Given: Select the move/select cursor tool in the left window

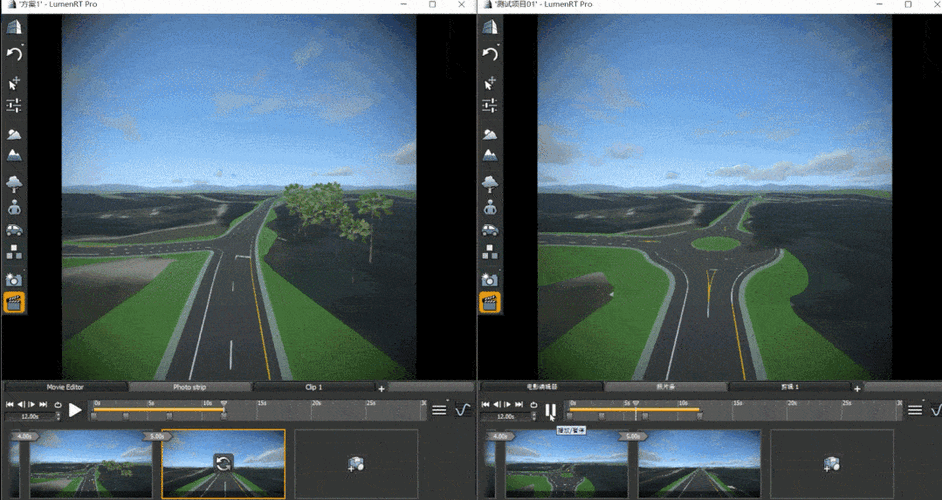Looking at the screenshot, I should [14, 82].
